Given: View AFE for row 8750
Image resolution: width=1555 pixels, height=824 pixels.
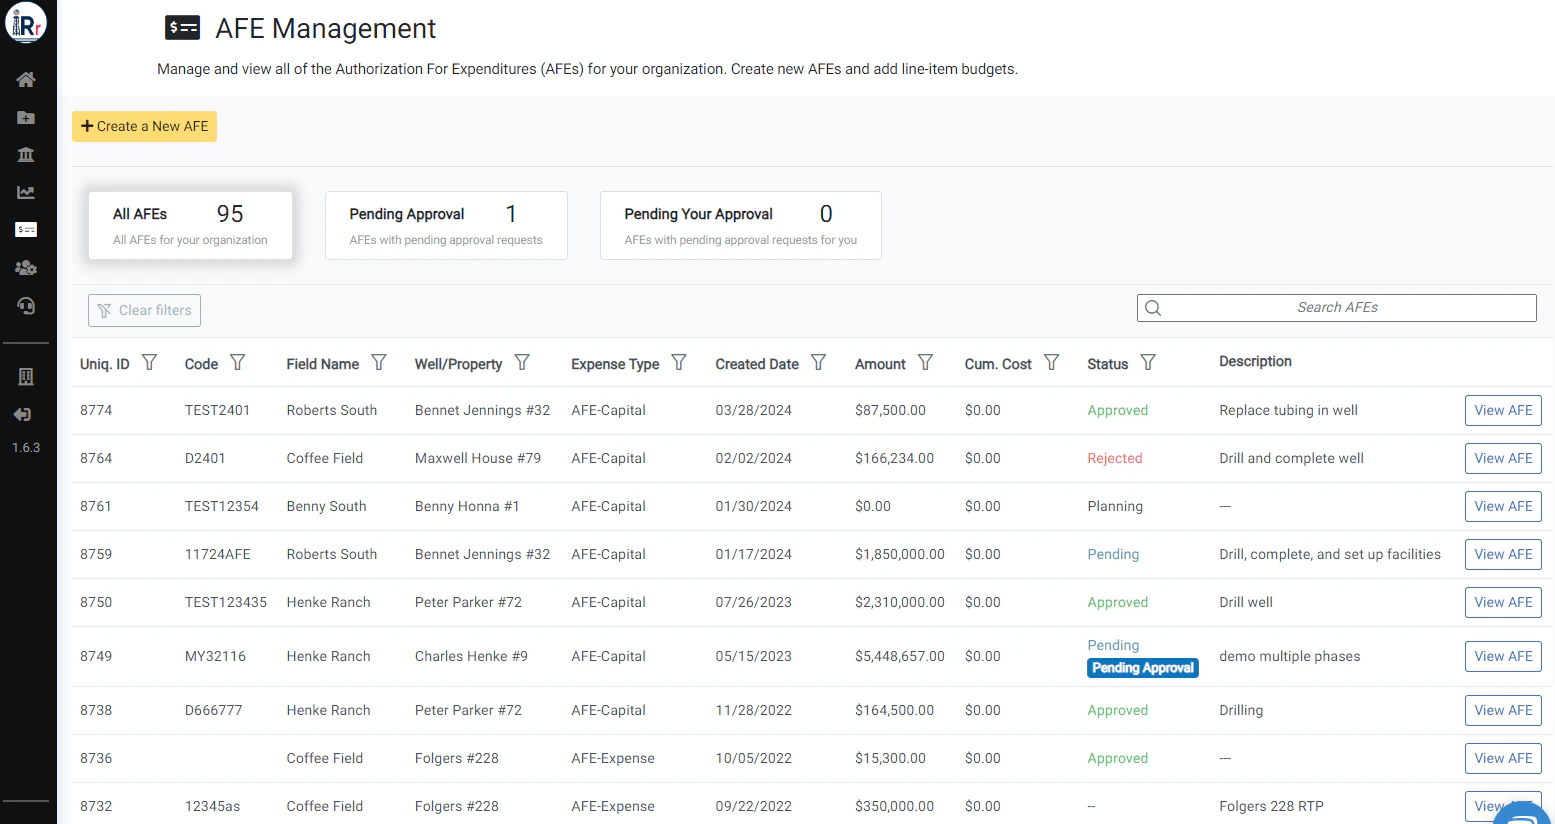Looking at the screenshot, I should (1503, 602).
